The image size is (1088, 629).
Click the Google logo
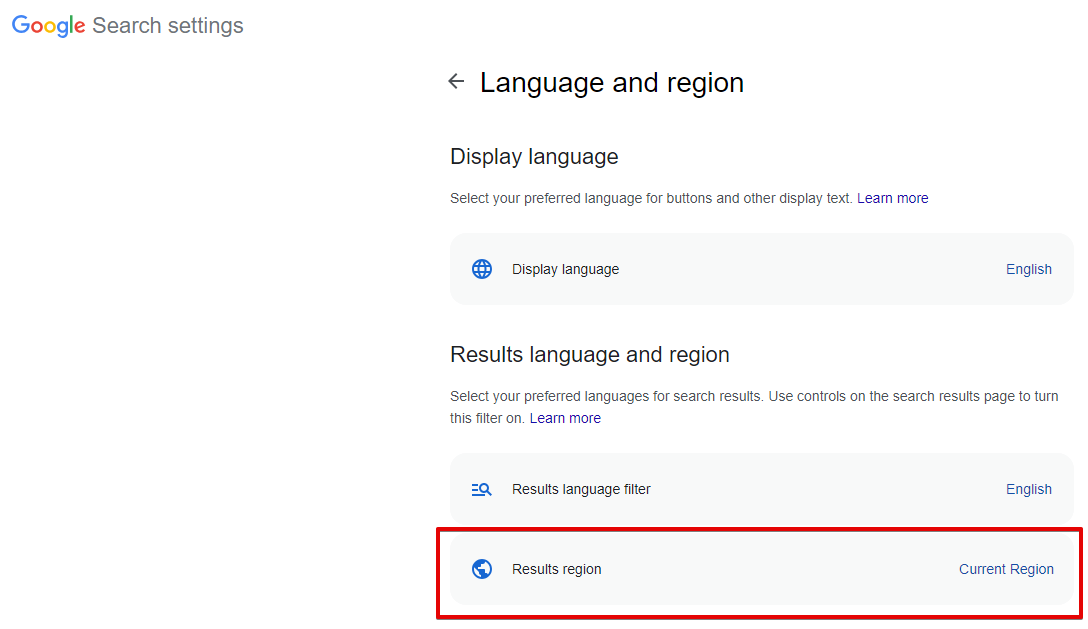click(47, 25)
